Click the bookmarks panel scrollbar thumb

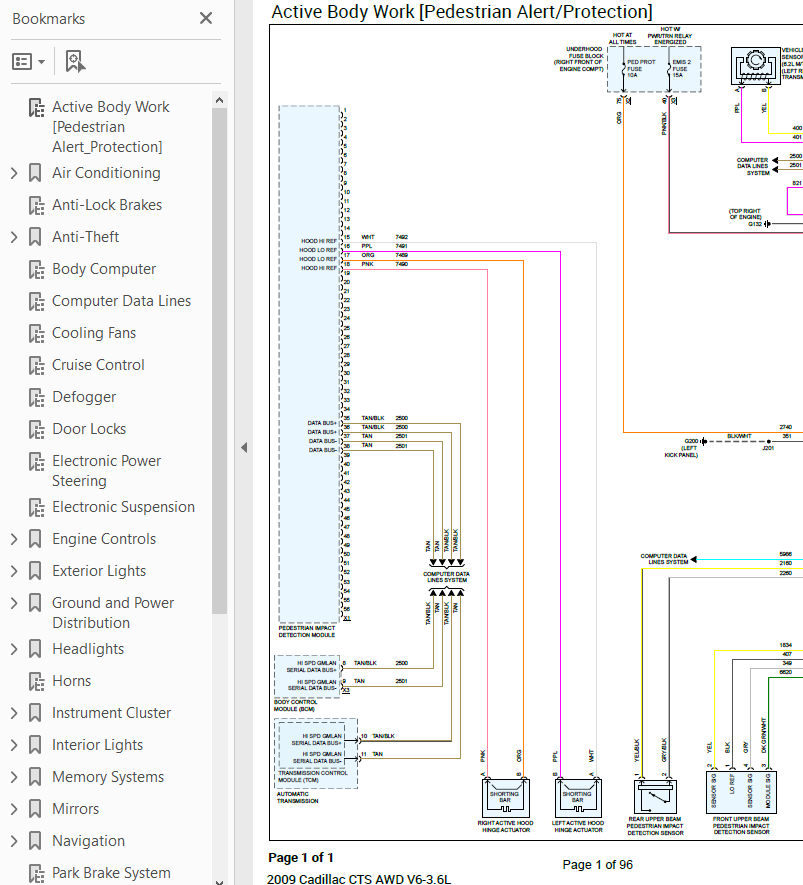pos(220,361)
